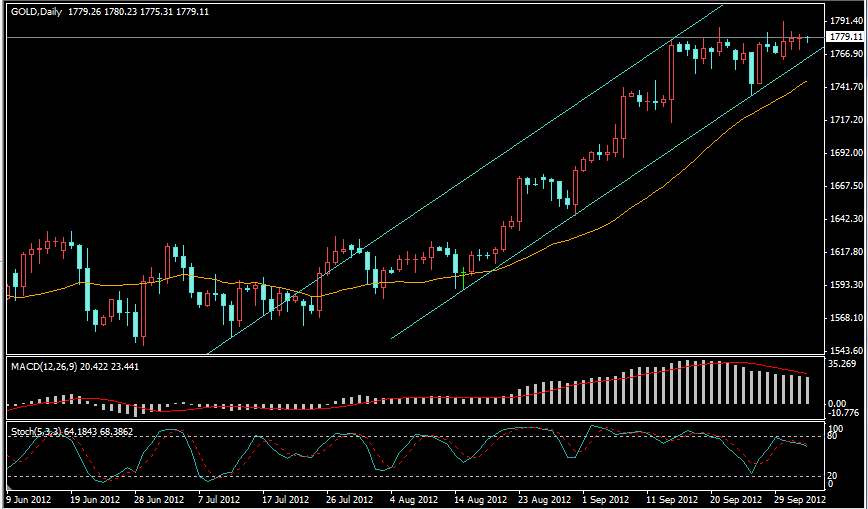Screen dimensions: 868x509
Task: Click the 26 Jul 2012 date label
Action: pos(349,499)
